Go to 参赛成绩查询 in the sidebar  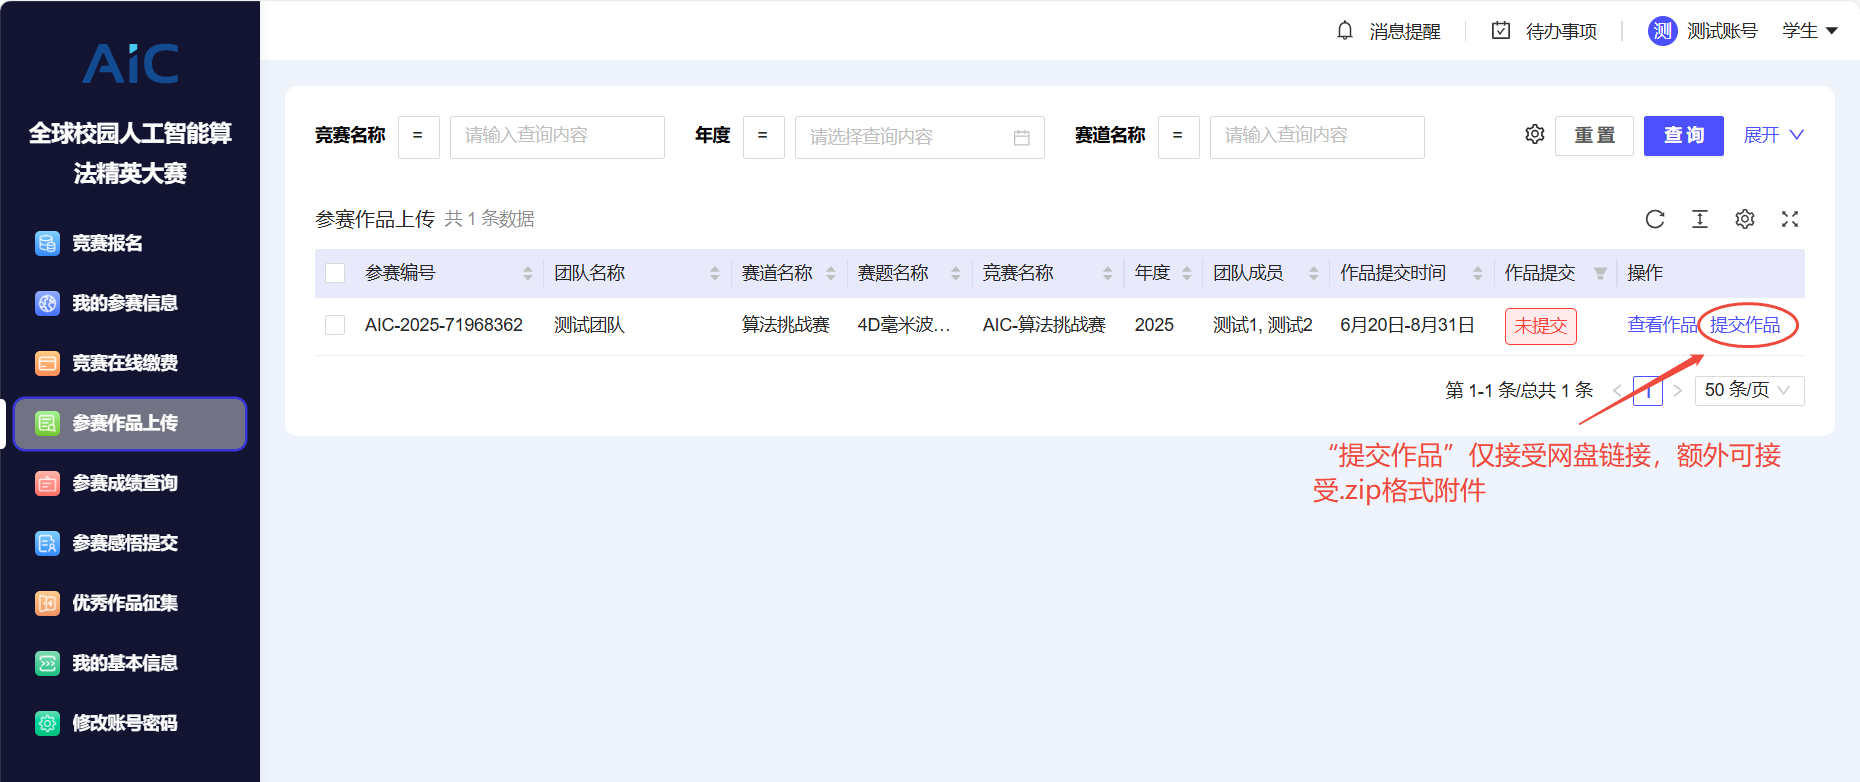124,483
